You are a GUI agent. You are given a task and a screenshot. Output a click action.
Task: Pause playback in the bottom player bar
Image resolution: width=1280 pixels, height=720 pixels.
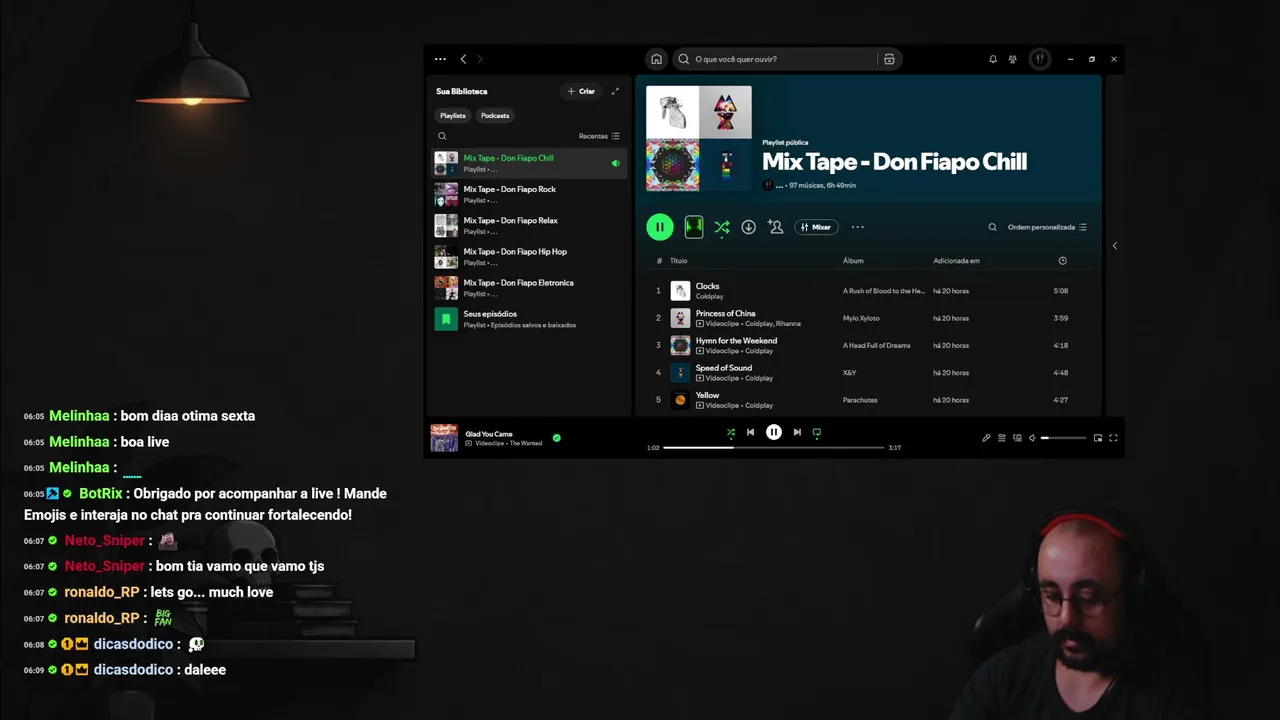[774, 432]
